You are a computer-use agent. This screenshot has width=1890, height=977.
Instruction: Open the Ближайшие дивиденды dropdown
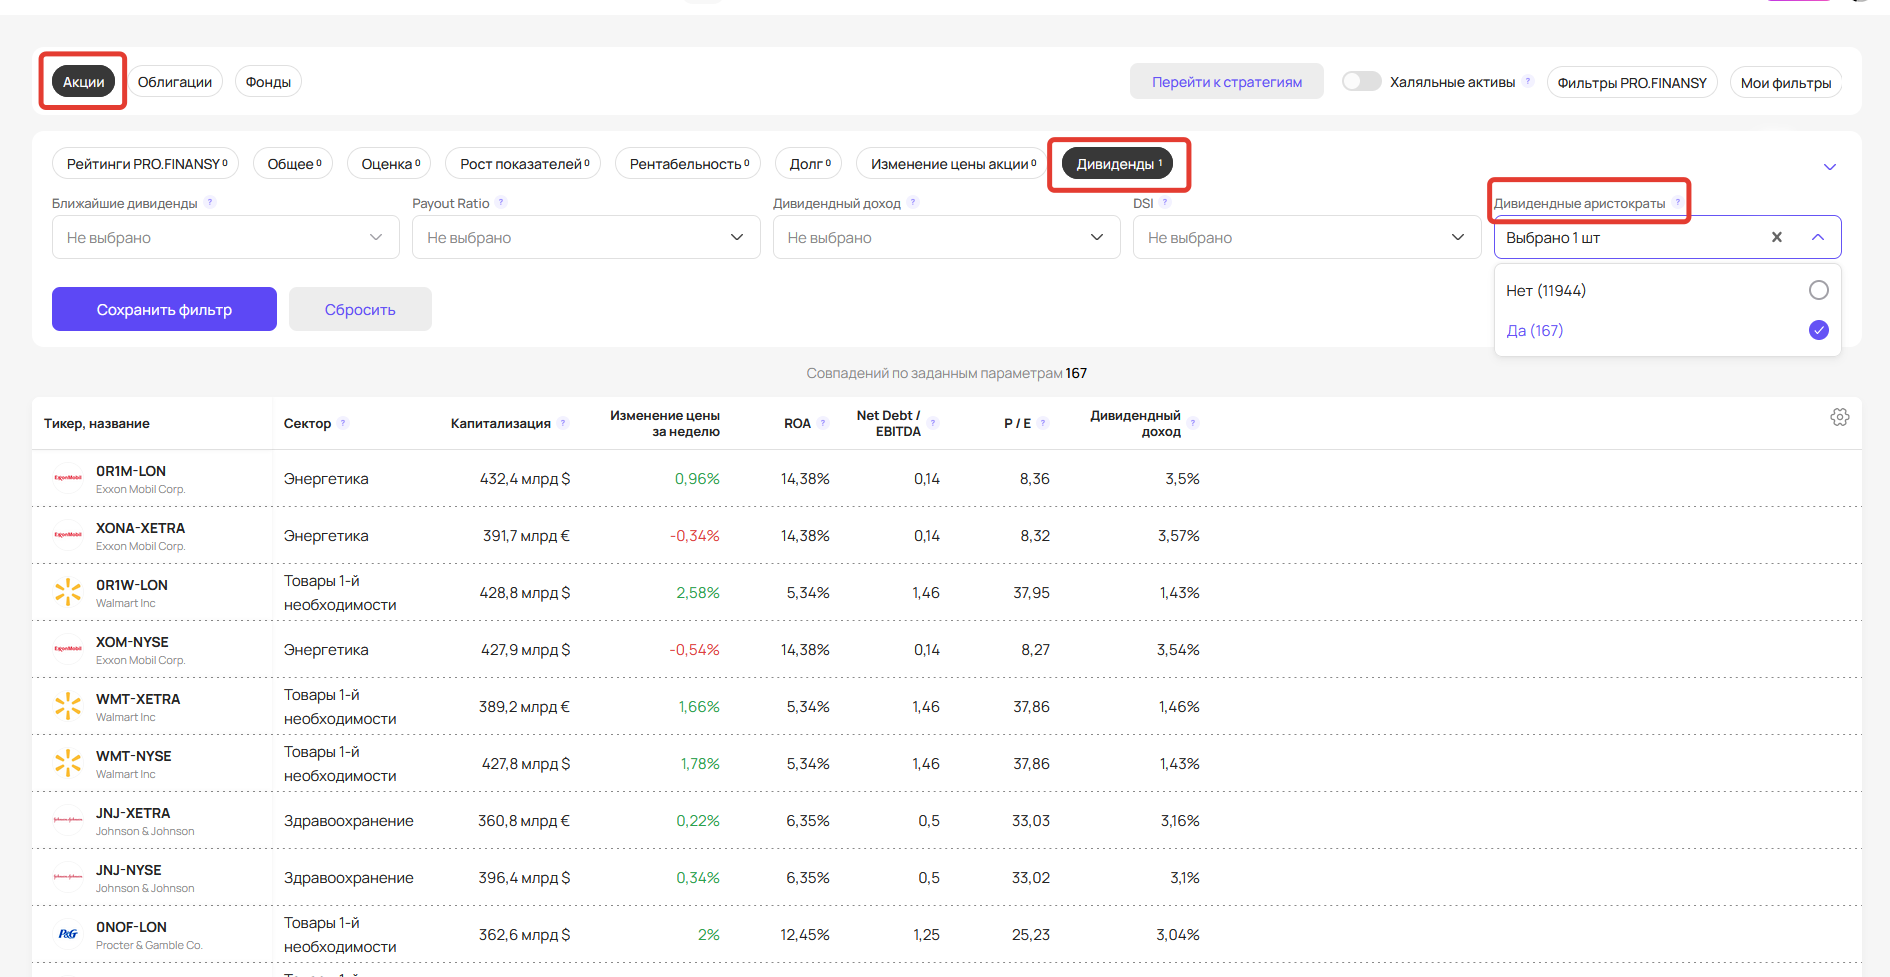click(225, 237)
